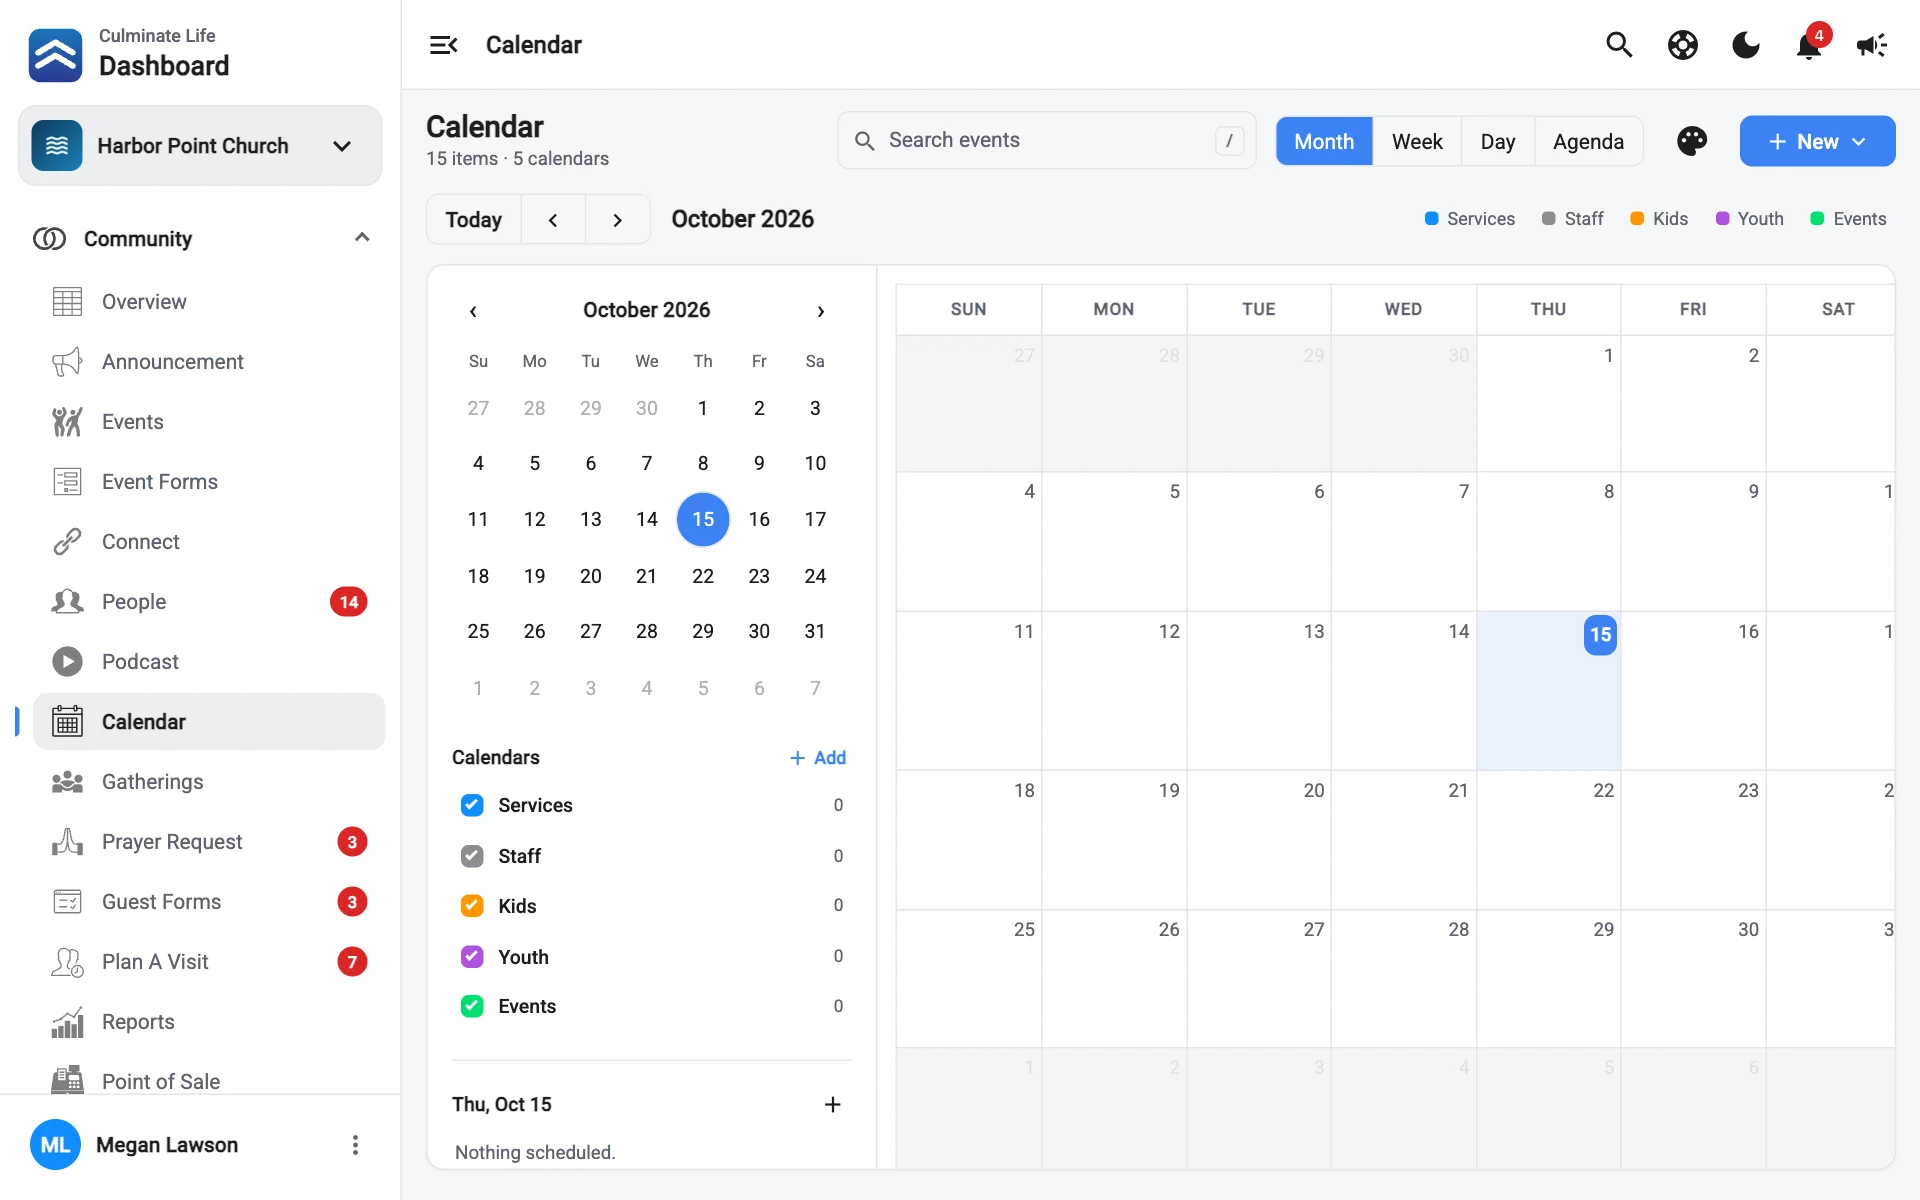This screenshot has width=1920, height=1200.
Task: Click the Services legend color dot
Action: click(1431, 219)
